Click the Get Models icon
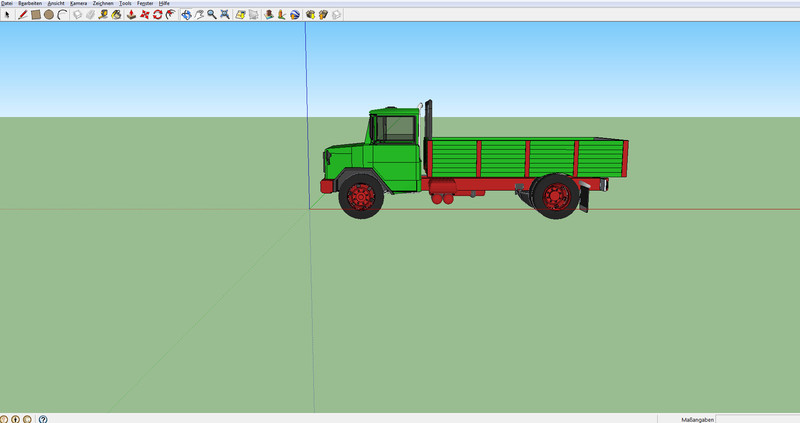Viewport: 800px width, 423px height. 310,15
